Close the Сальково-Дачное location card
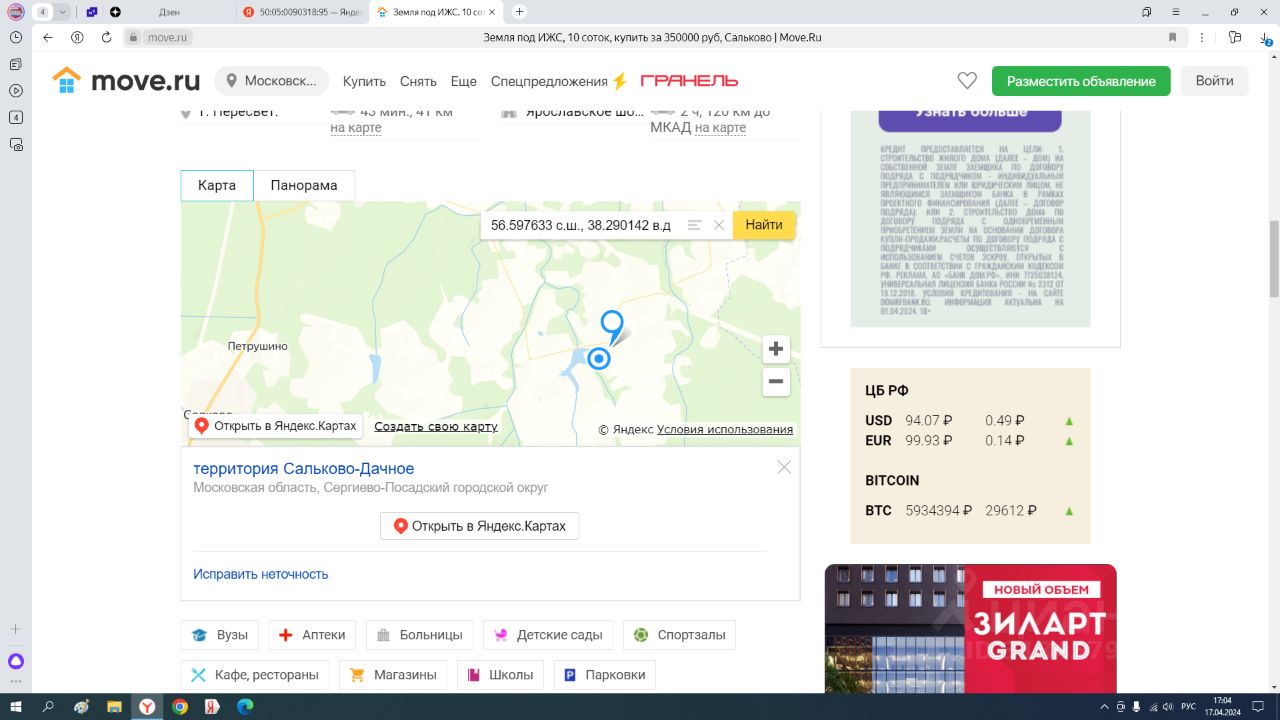 tap(784, 467)
